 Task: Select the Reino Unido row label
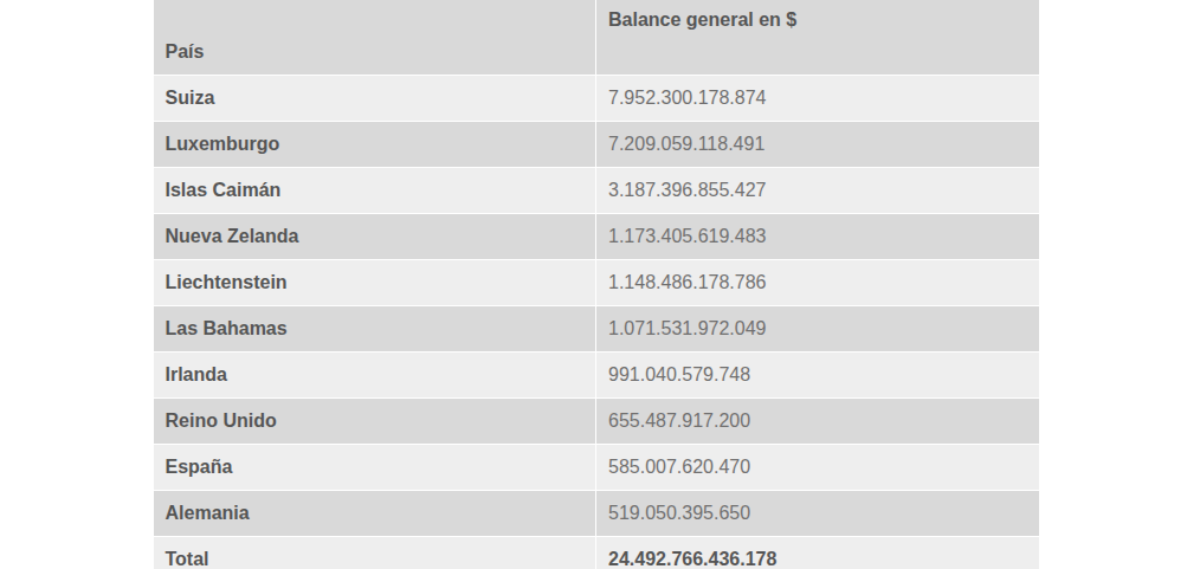[x=221, y=420]
